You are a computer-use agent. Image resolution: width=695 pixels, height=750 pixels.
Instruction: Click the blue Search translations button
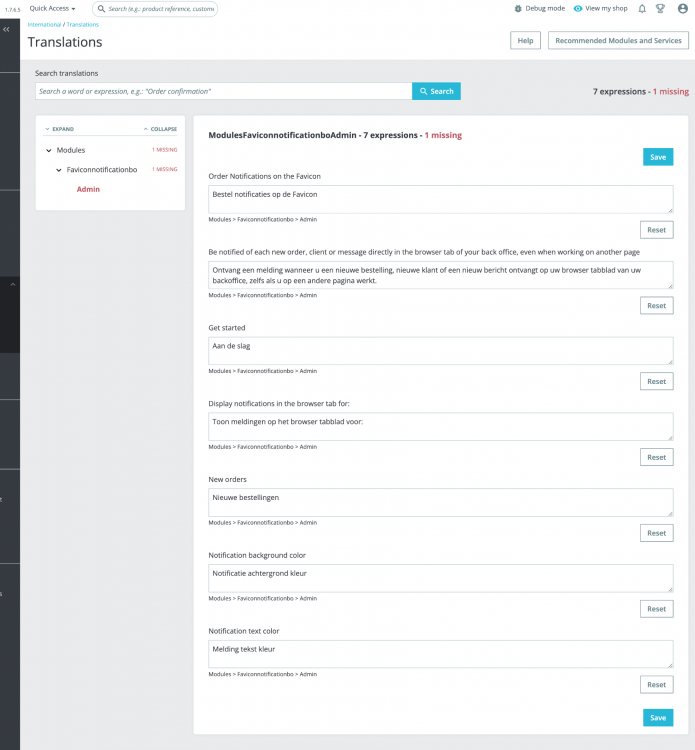tap(436, 91)
